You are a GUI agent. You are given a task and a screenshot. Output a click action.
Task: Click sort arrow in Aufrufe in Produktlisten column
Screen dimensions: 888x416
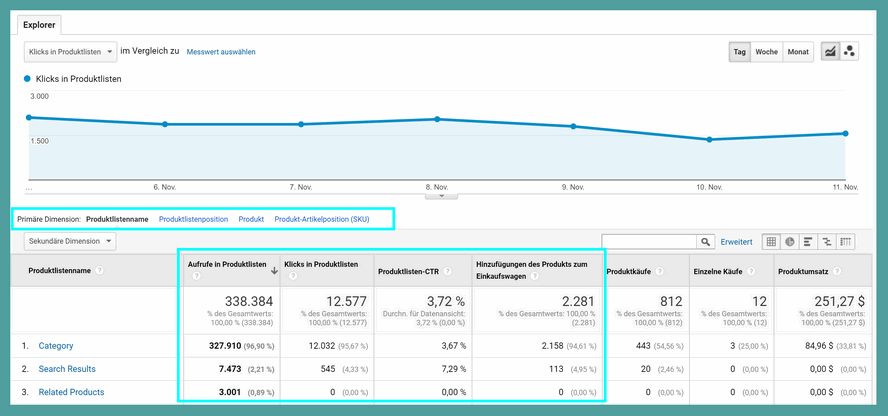click(275, 271)
